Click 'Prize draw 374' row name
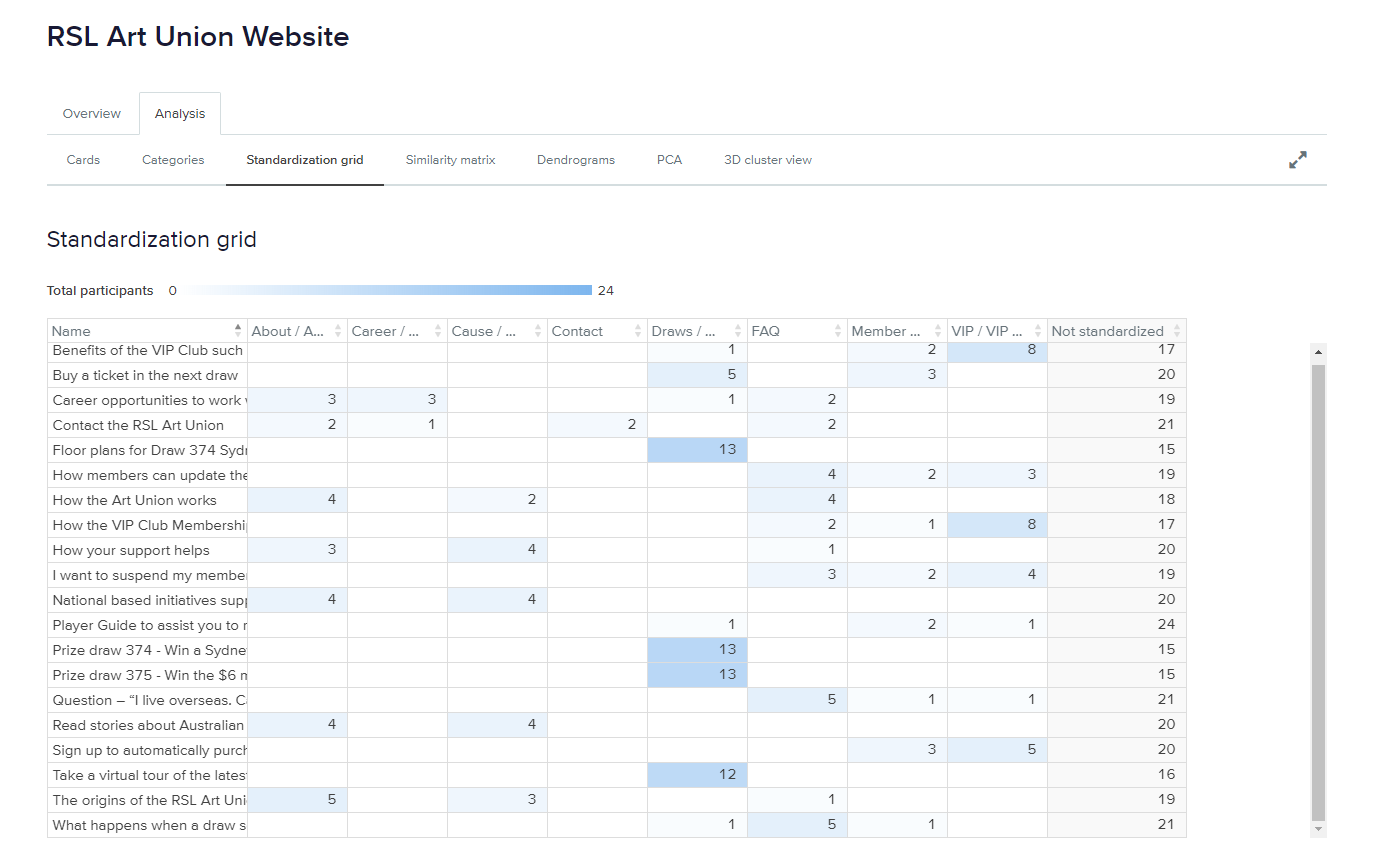The height and width of the screenshot is (867, 1380). click(150, 650)
